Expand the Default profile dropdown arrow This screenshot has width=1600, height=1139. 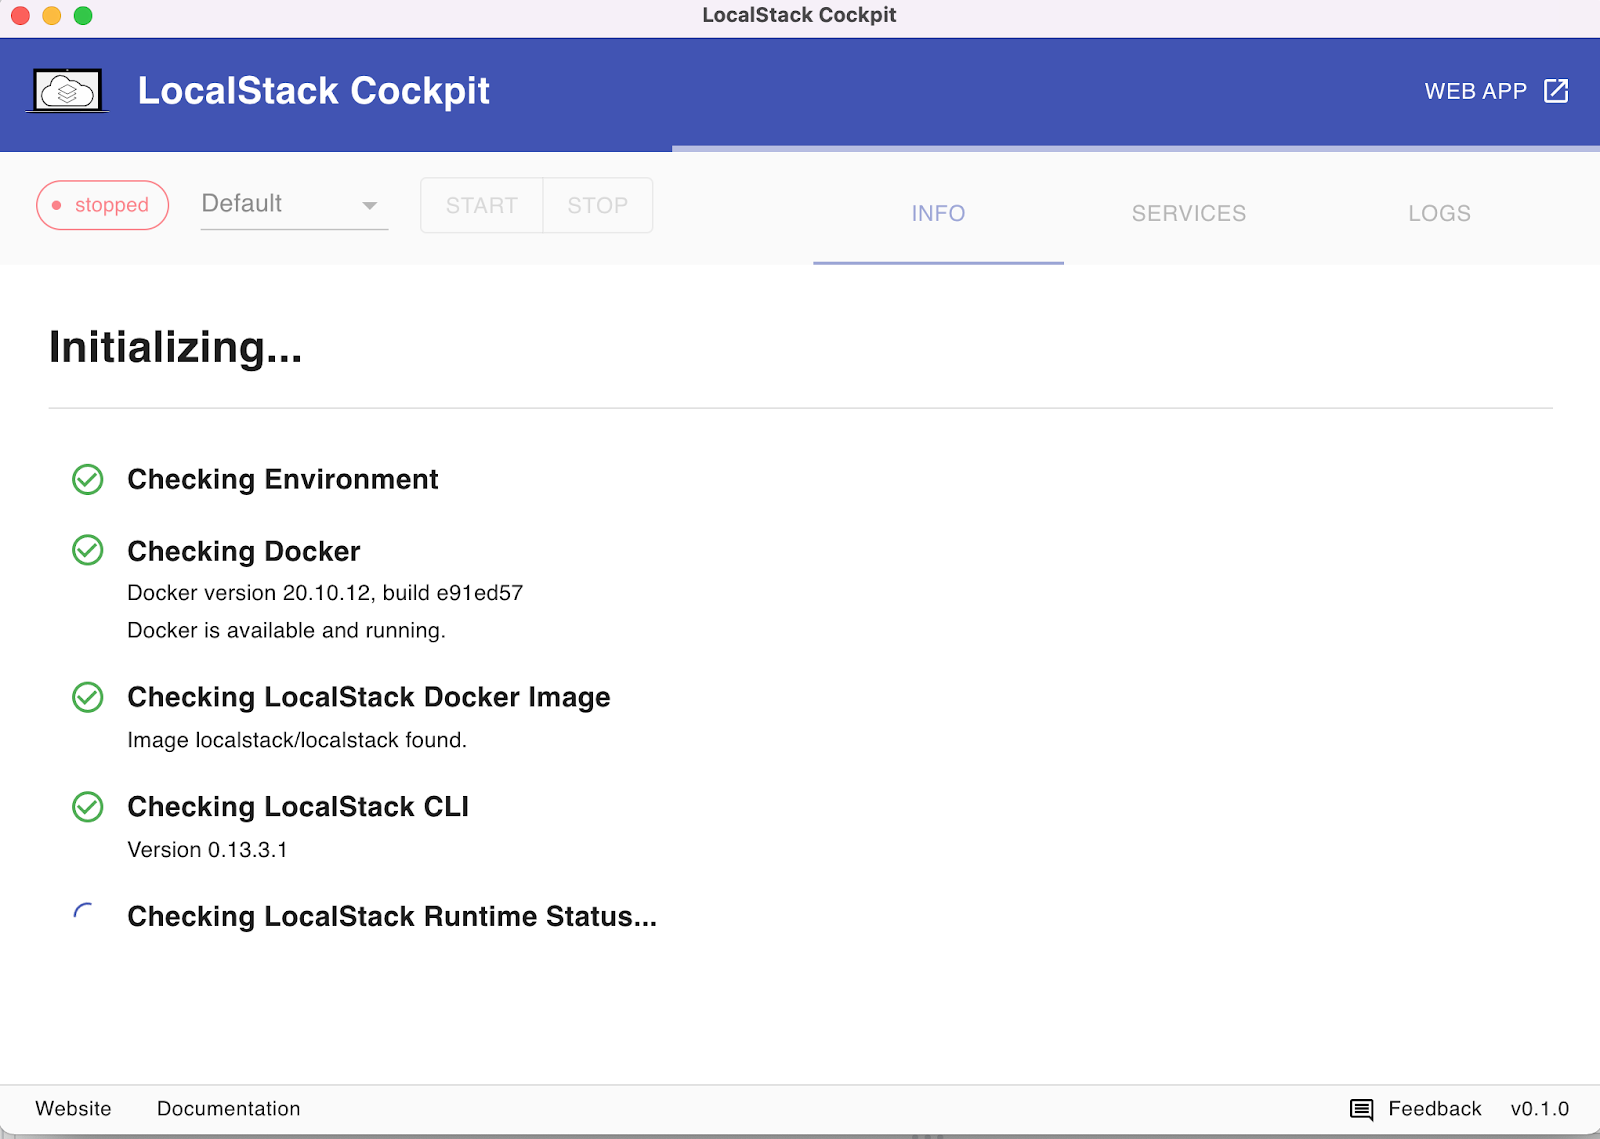(x=369, y=205)
